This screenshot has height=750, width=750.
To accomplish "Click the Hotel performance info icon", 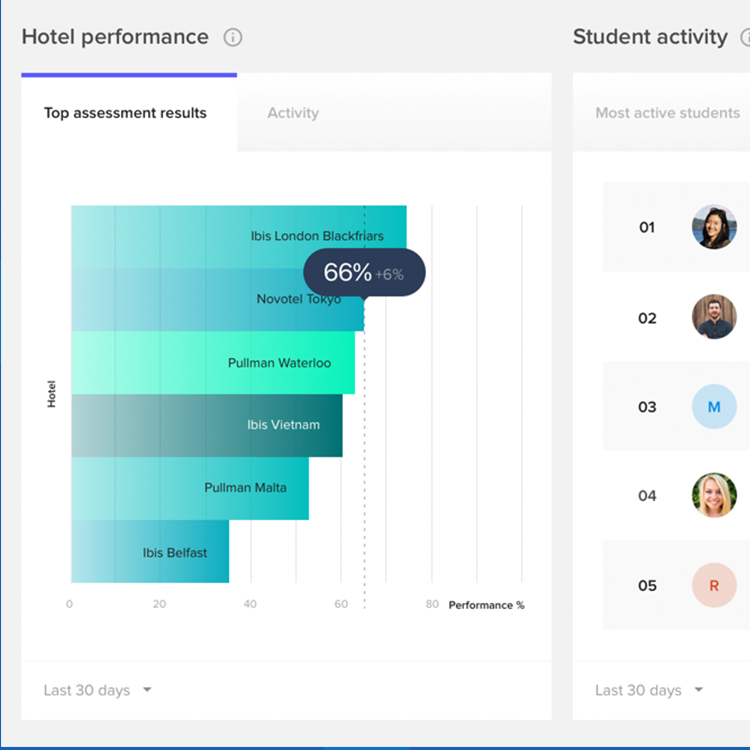I will [x=233, y=37].
